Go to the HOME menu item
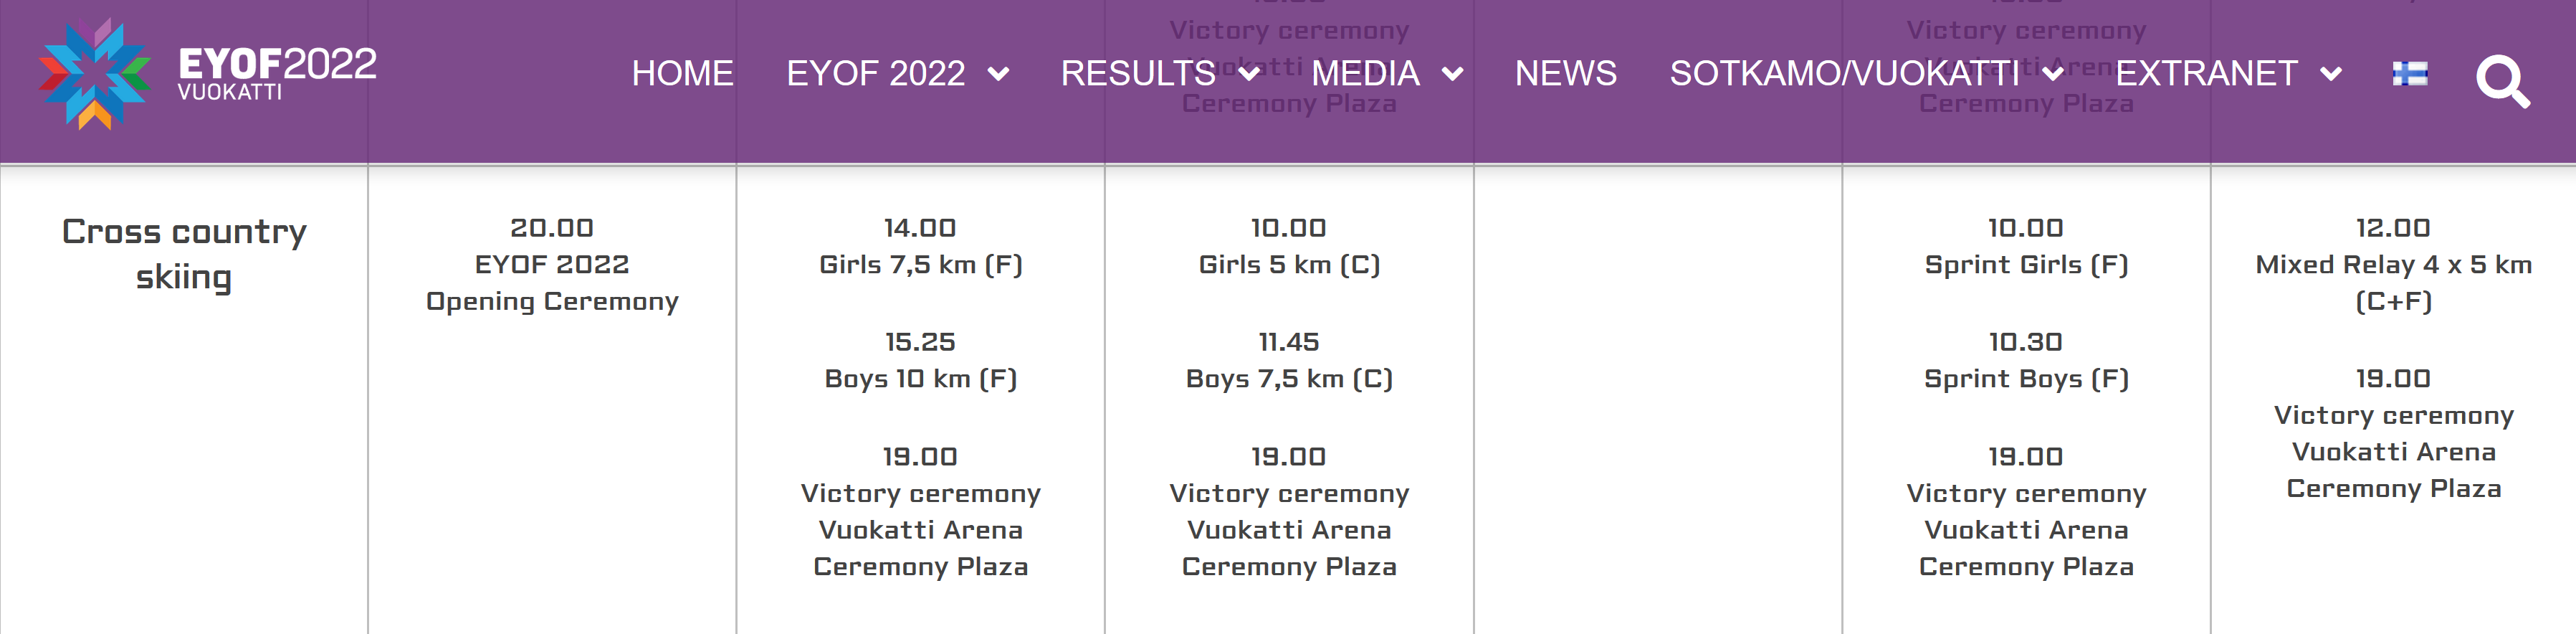Image resolution: width=2576 pixels, height=634 pixels. coord(682,73)
